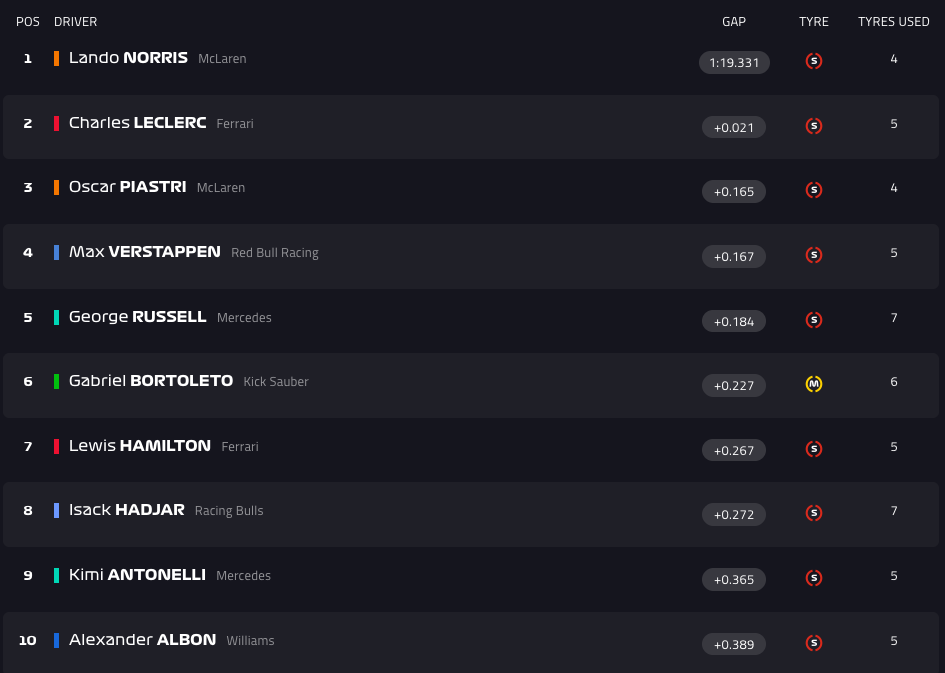Screen dimensions: 945x673
Task: Click the +0.227 gap badge
Action: click(x=734, y=385)
